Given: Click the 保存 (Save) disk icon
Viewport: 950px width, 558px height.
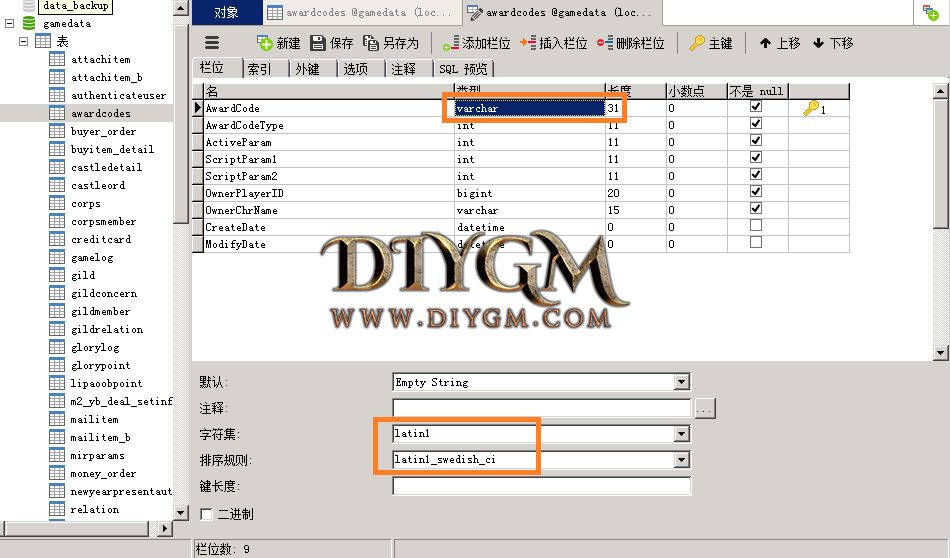Looking at the screenshot, I should [317, 43].
